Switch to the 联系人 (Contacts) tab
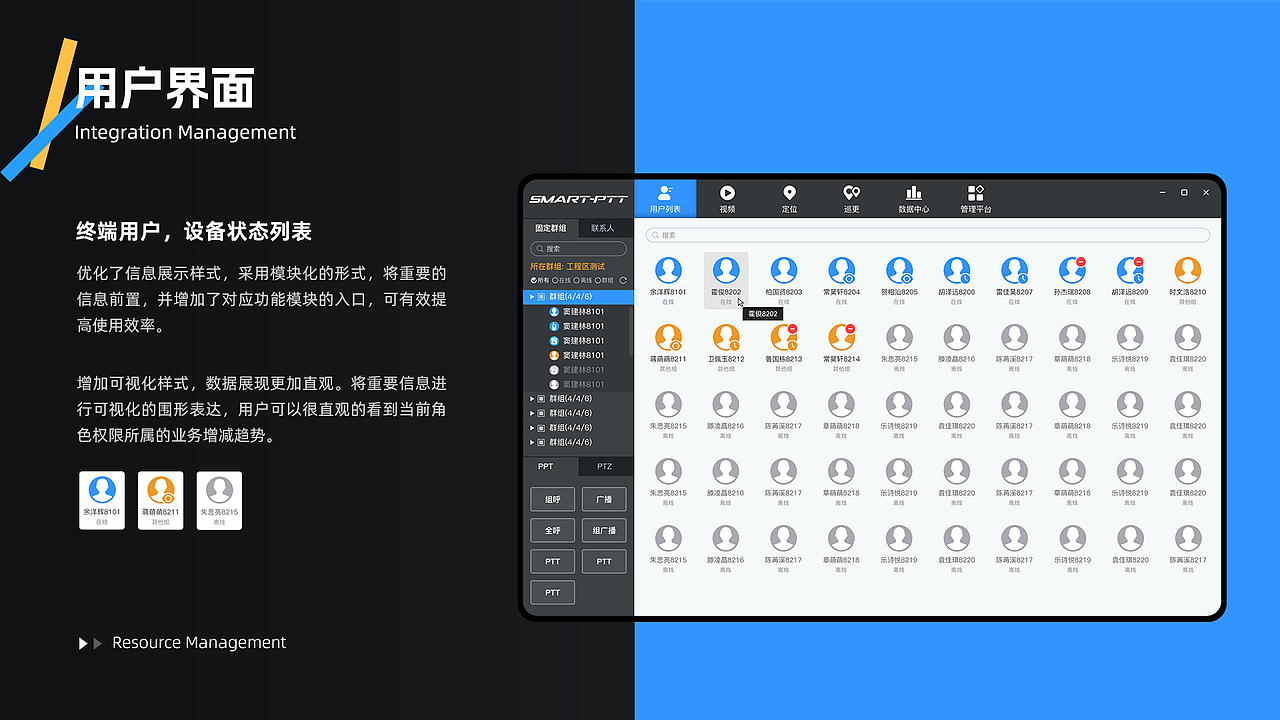The width and height of the screenshot is (1280, 720). [x=603, y=228]
